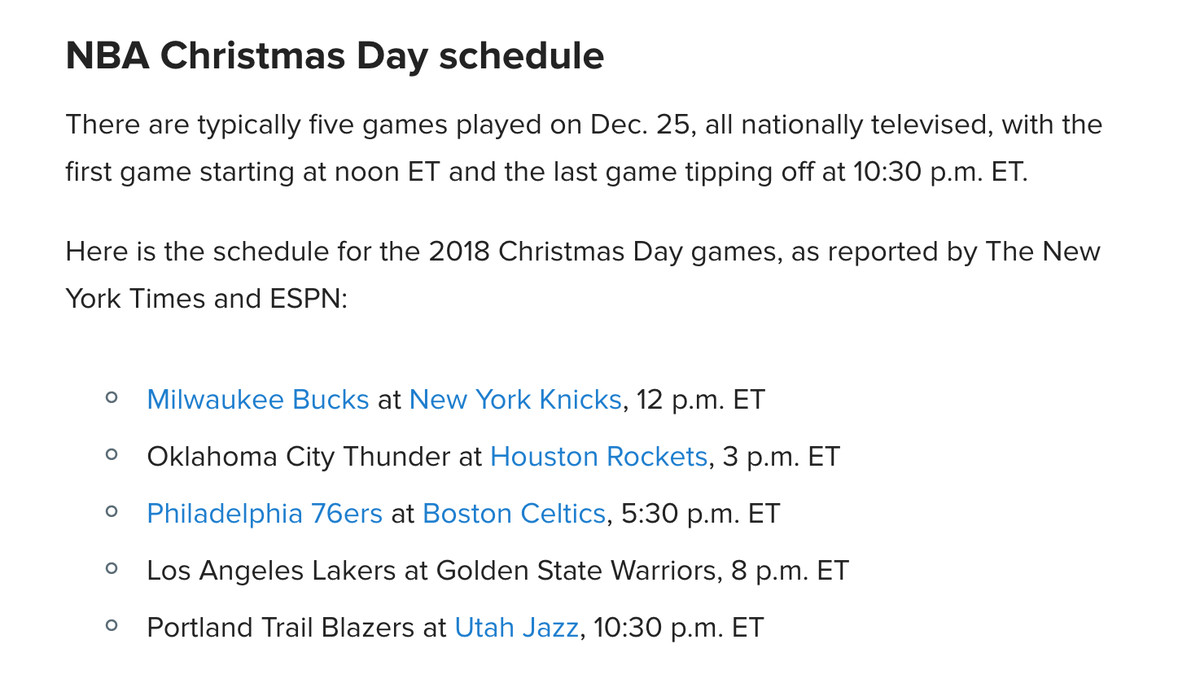Click the Golden State Warriors text
Viewport: 1200px width, 679px height.
pyautogui.click(x=576, y=571)
